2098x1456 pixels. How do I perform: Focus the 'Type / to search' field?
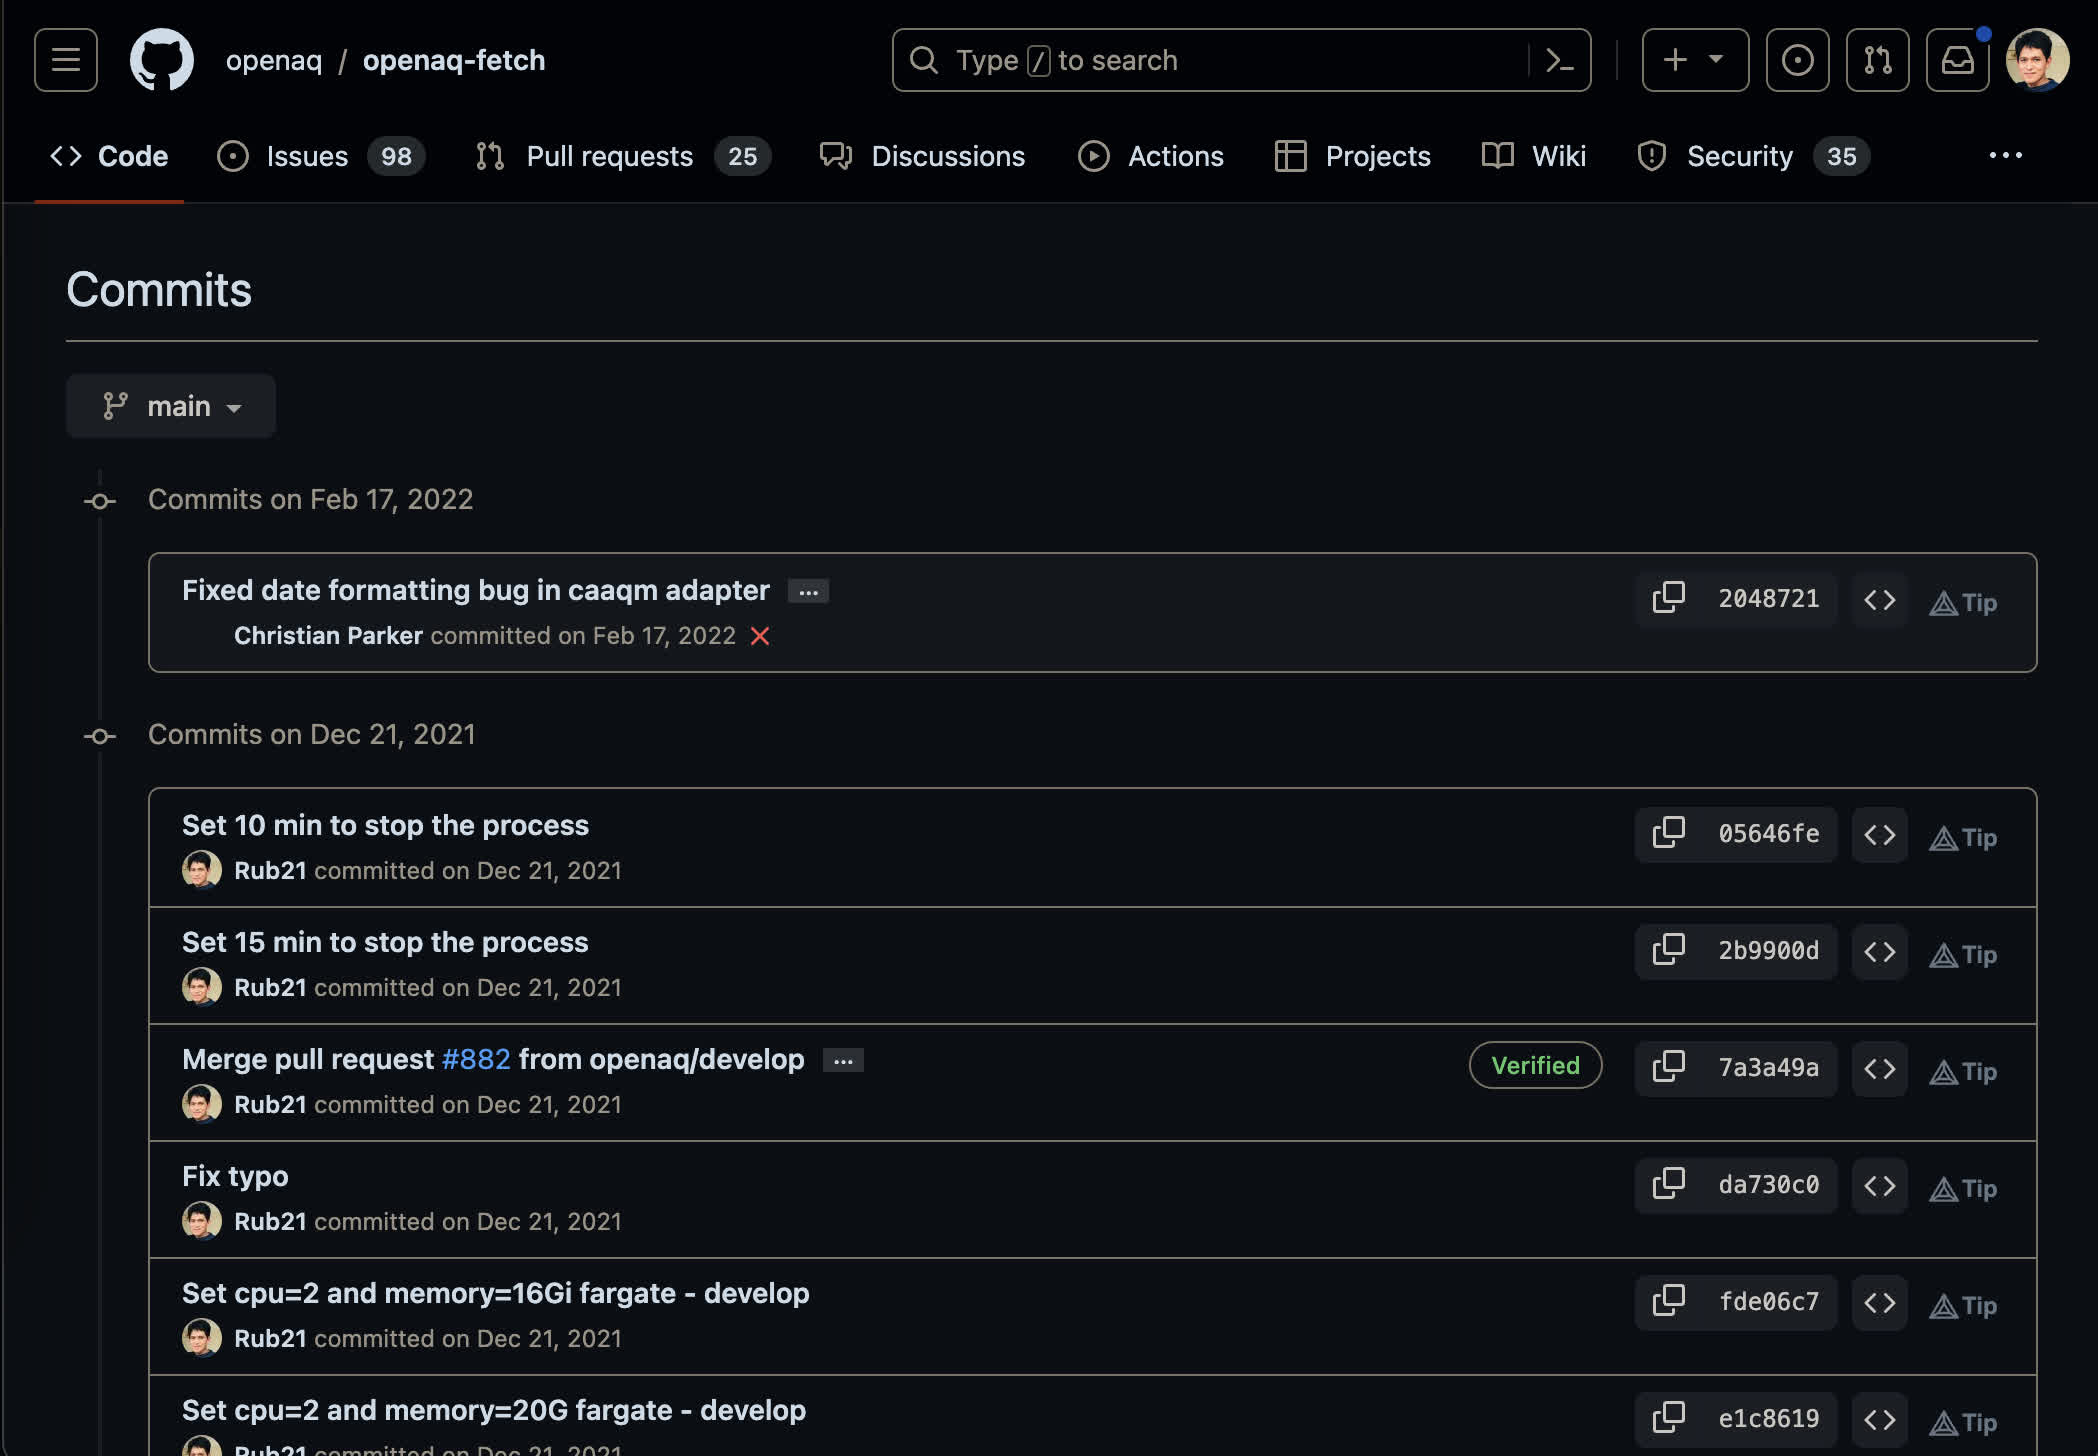(1241, 60)
